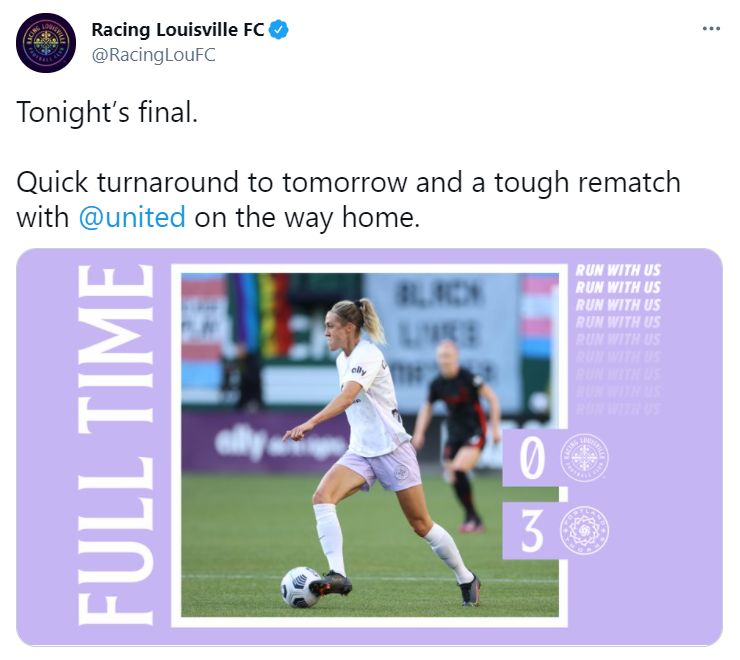This screenshot has height=660, width=740.
Task: Follow the @united mention link
Action: [x=132, y=218]
